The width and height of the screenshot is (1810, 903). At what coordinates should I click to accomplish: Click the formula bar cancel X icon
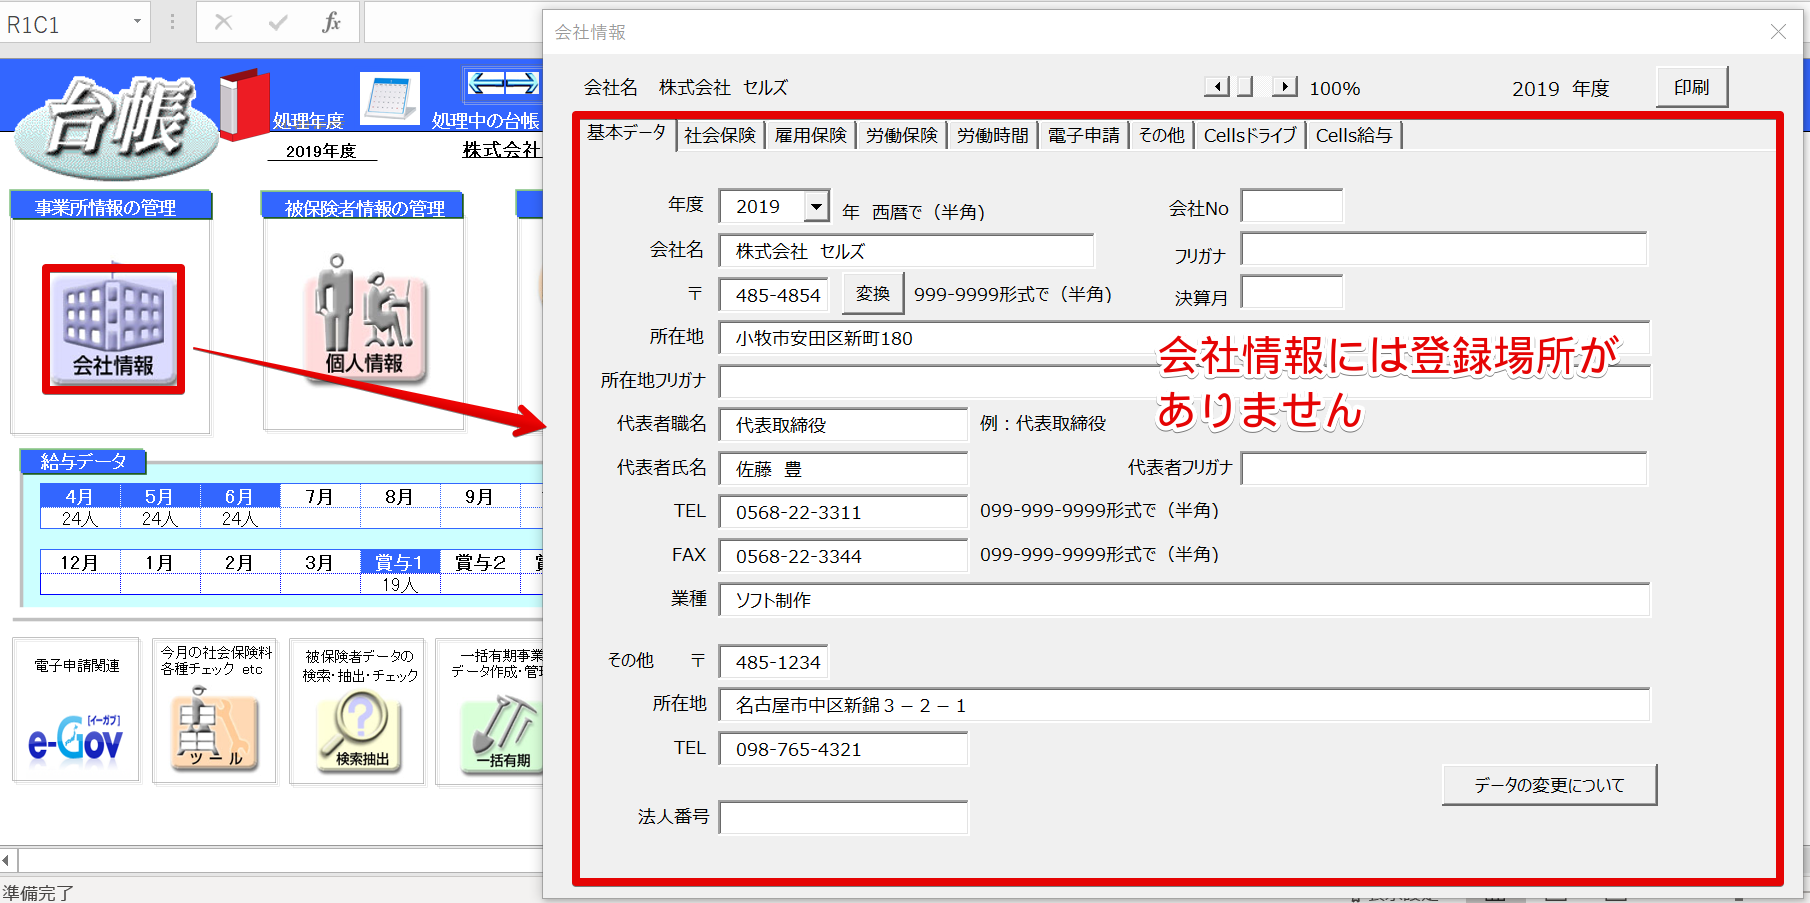click(224, 22)
